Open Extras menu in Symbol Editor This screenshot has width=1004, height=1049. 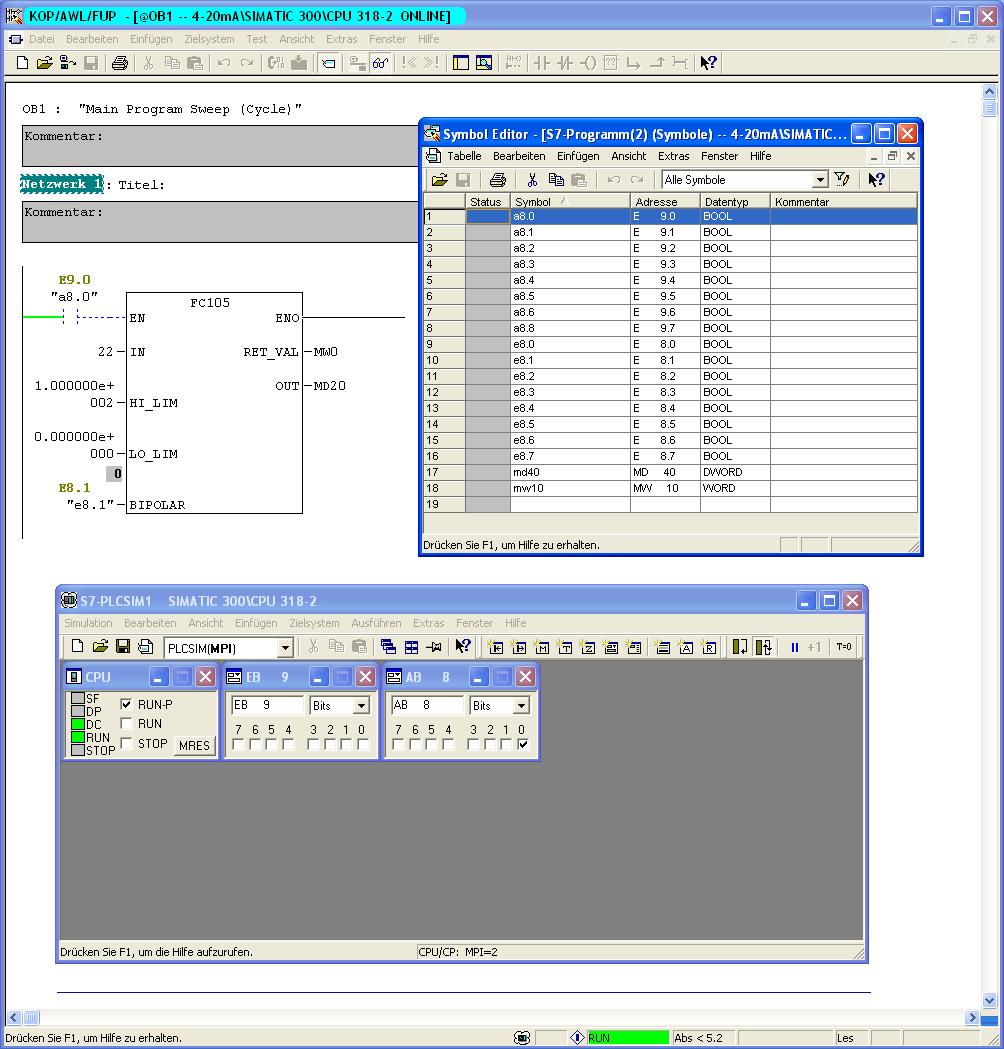[674, 156]
